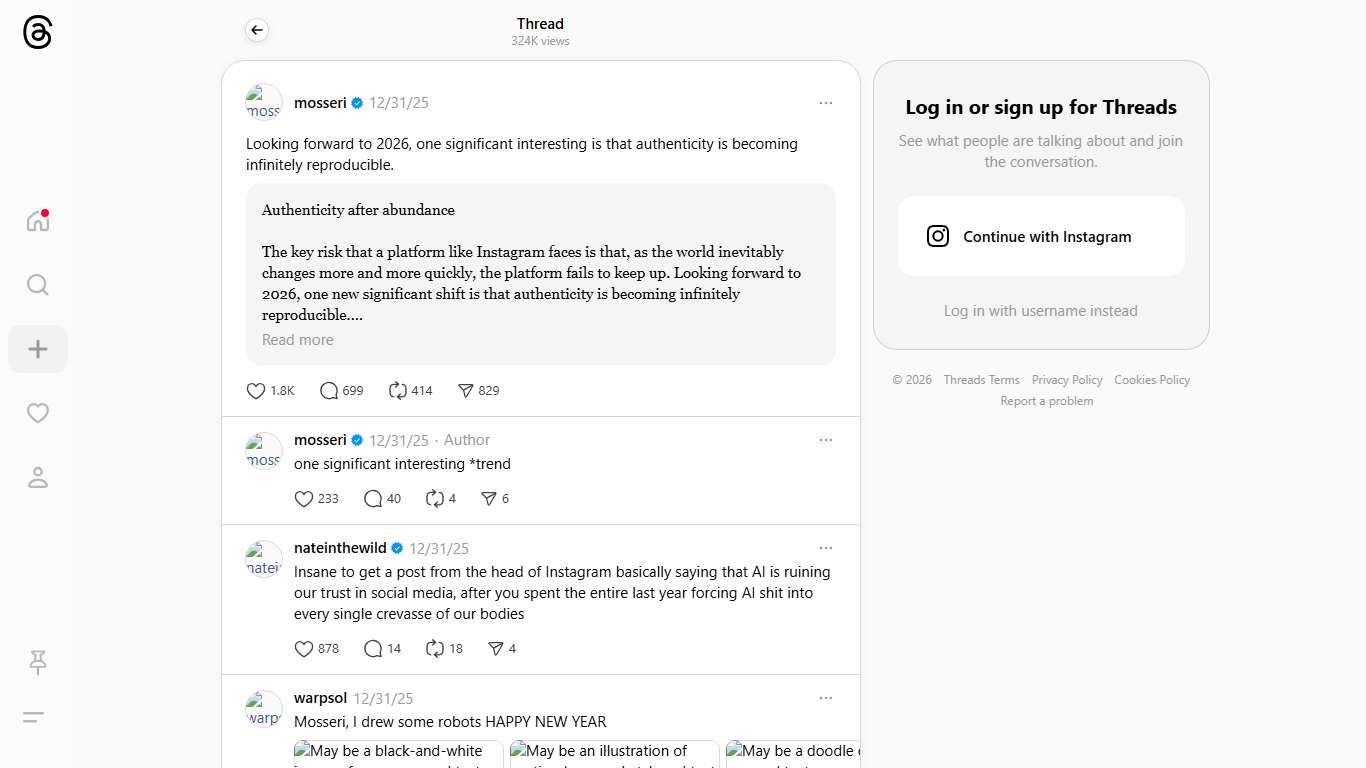Click the create new thread plus icon
This screenshot has height=768, width=1366.
click(x=38, y=349)
